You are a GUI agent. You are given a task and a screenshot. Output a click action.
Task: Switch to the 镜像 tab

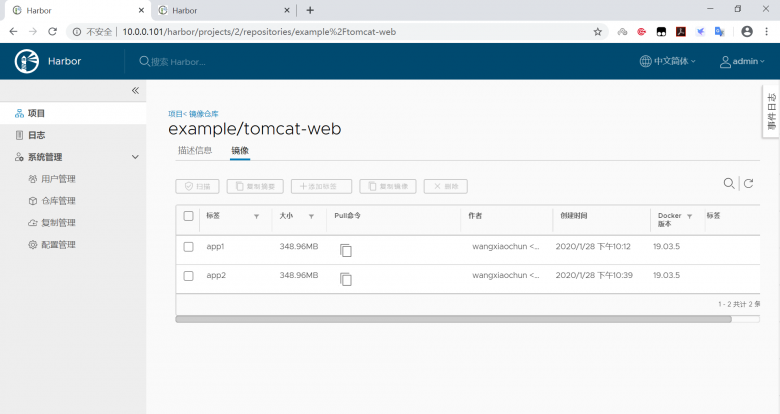pyautogui.click(x=240, y=150)
